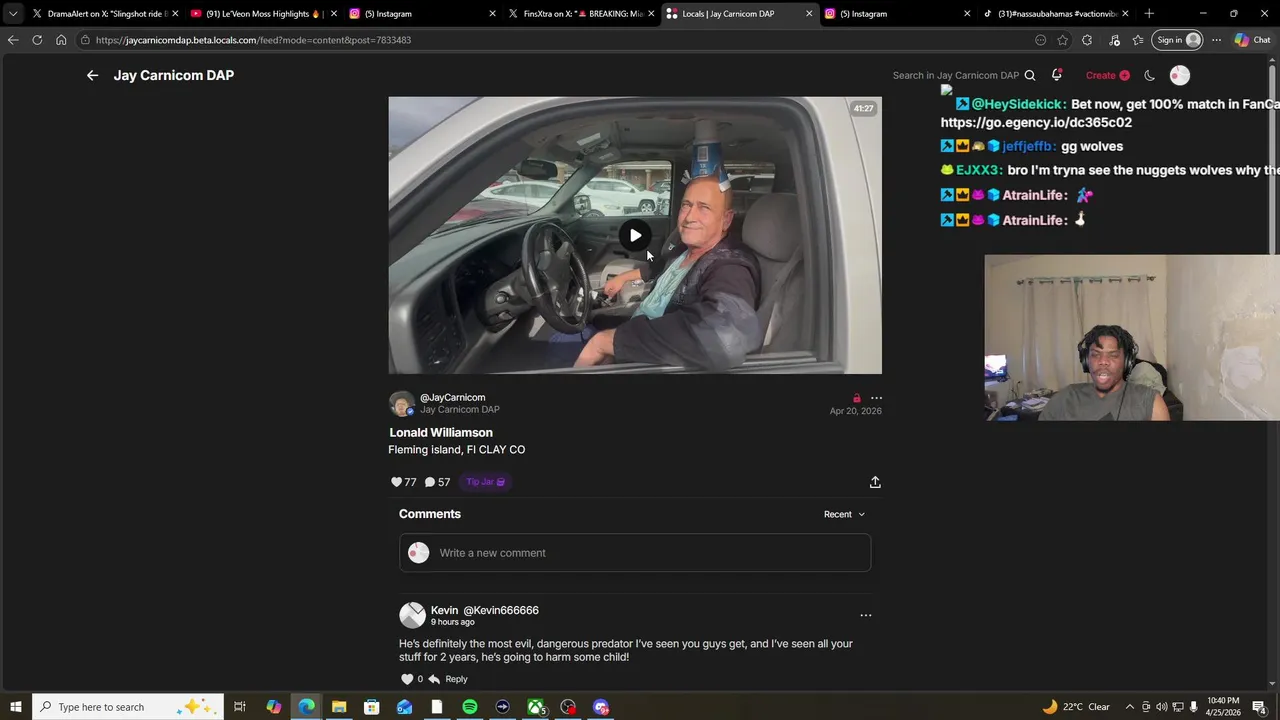Open the egency.io link in chat overlay

click(1036, 122)
